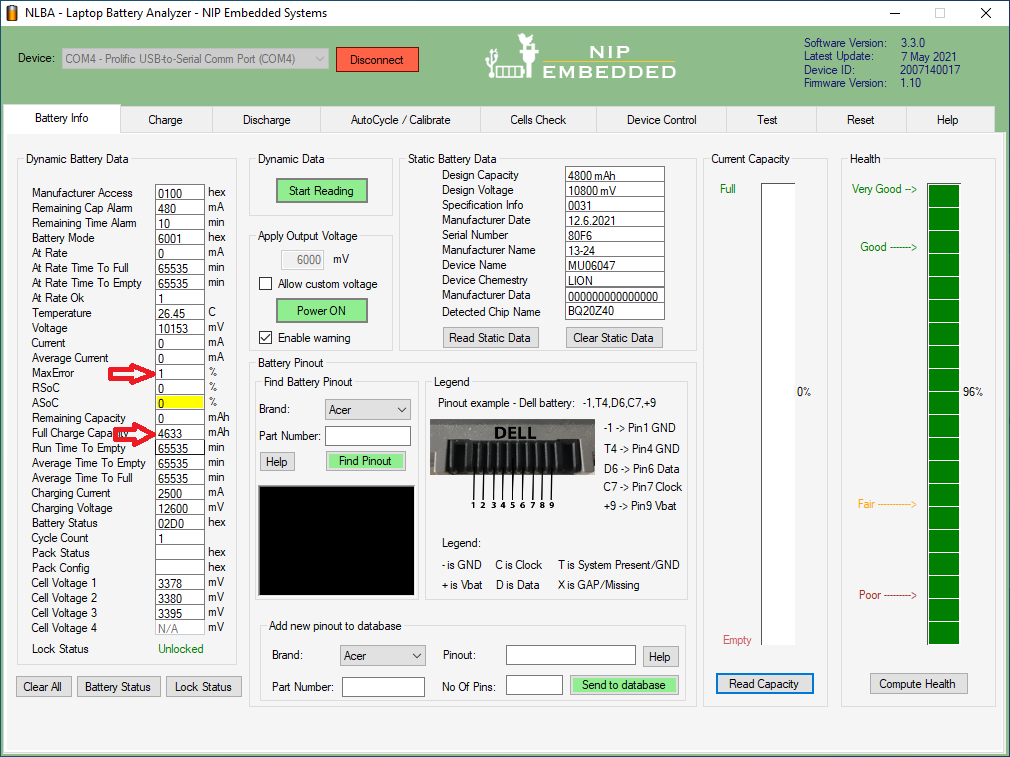Image resolution: width=1010 pixels, height=757 pixels.
Task: Click the Full Charge Capacity value 4633
Action: 180,433
